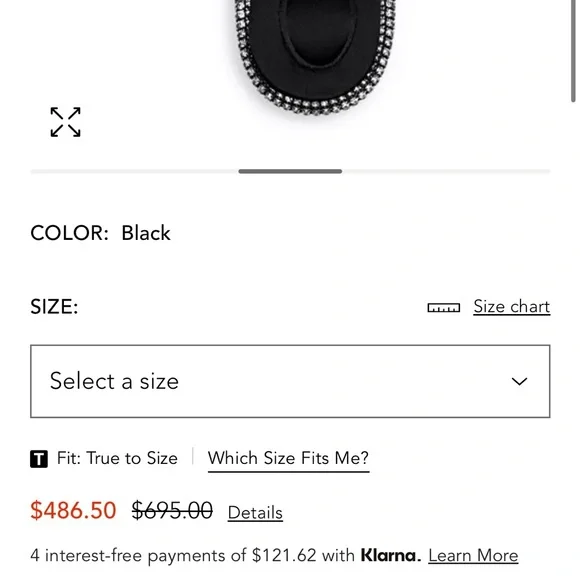Click right portion of image carousel track
The height and width of the screenshot is (580, 580).
(x=446, y=171)
